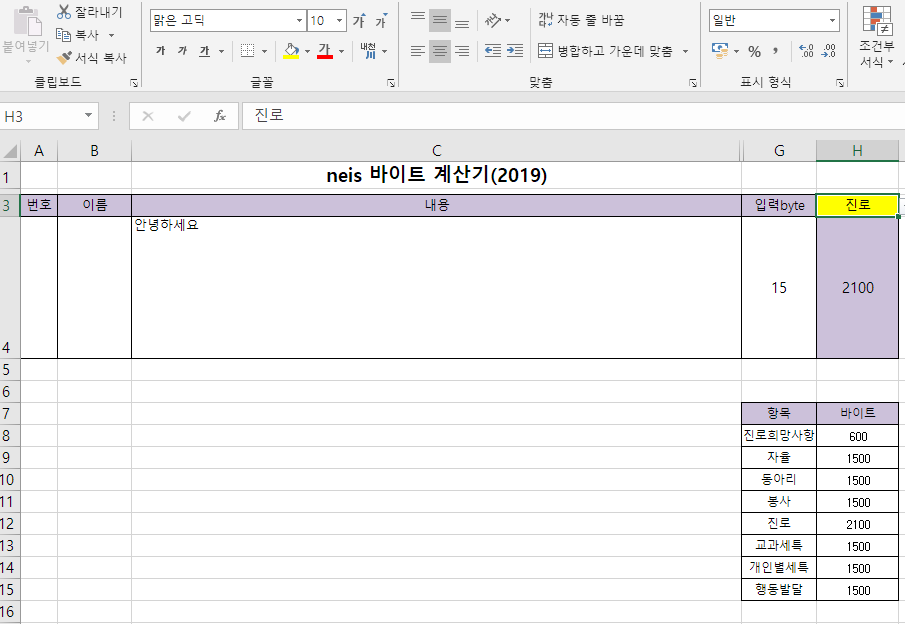
Task: Toggle italic formatting
Action: [182, 51]
